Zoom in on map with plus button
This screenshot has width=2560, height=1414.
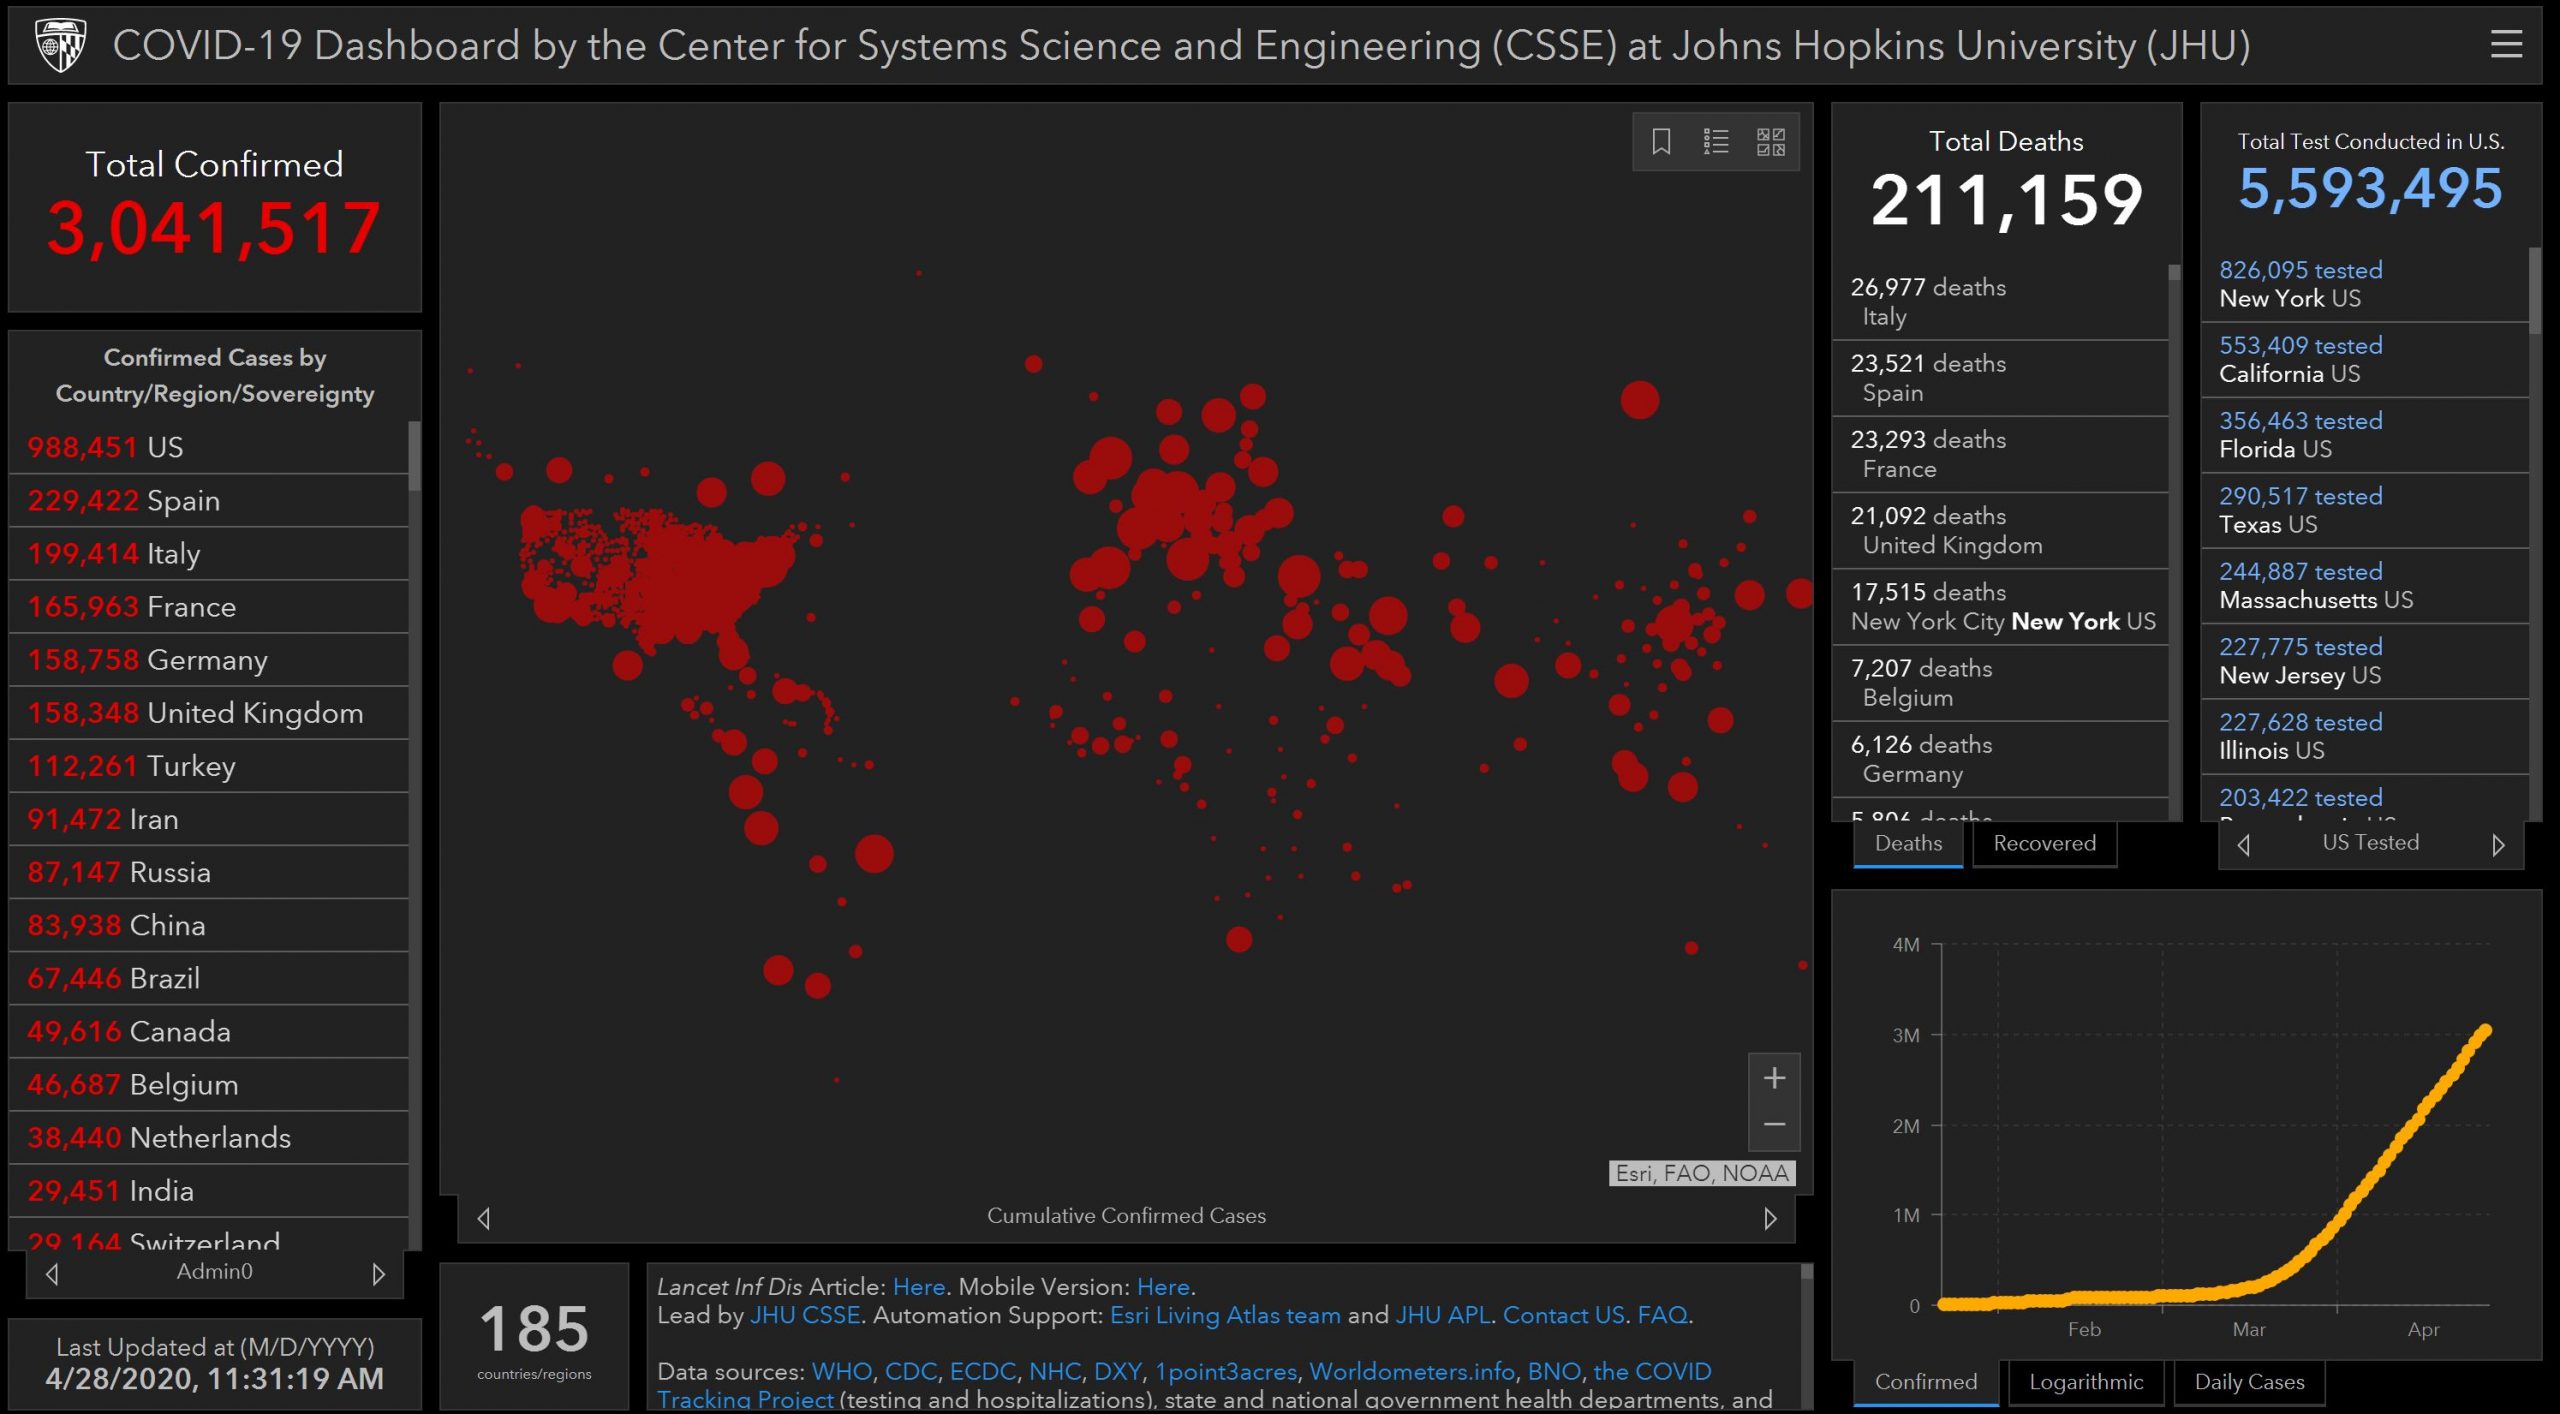pyautogui.click(x=1774, y=1078)
